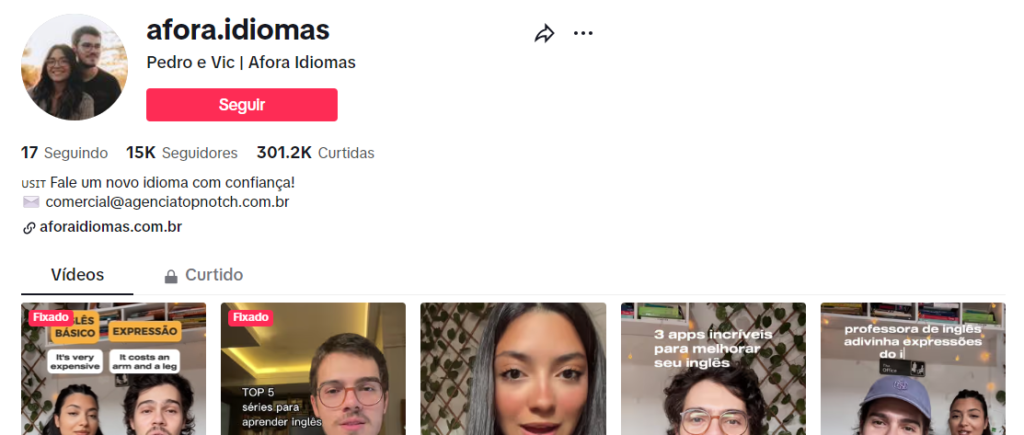Open the Inglês Básico Expressão video

(114, 368)
